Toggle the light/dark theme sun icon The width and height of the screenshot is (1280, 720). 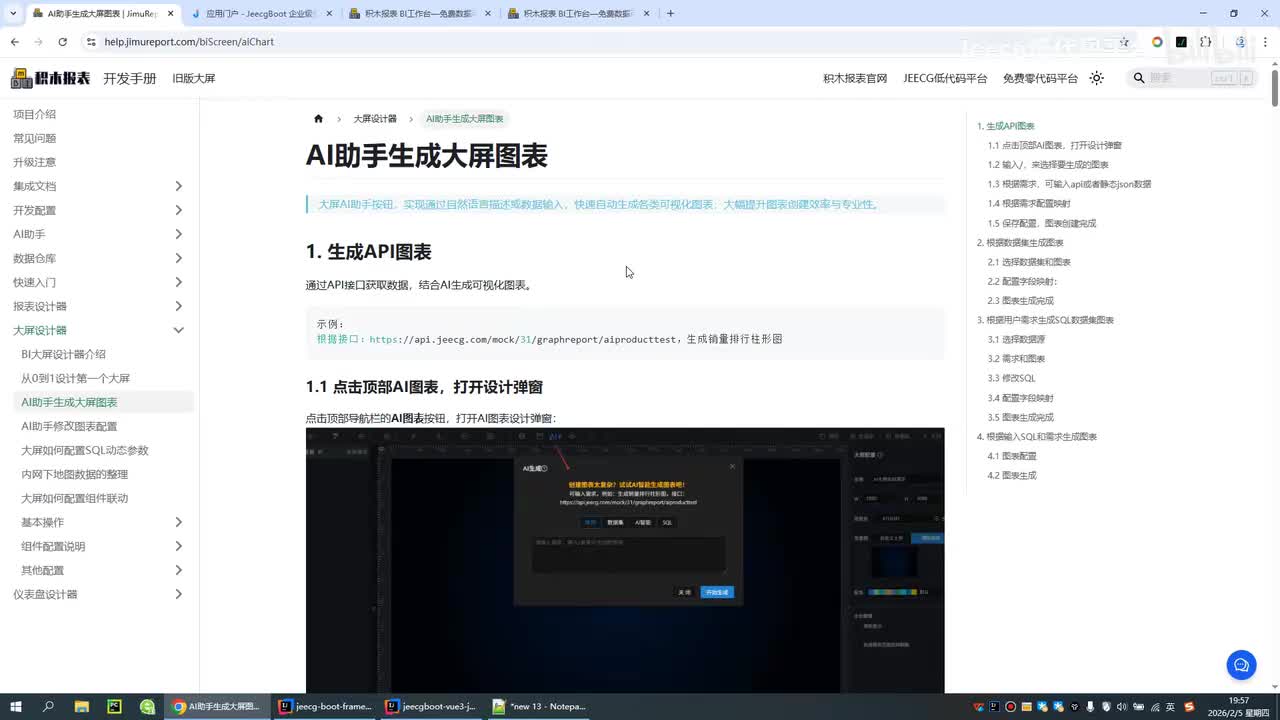(x=1097, y=78)
